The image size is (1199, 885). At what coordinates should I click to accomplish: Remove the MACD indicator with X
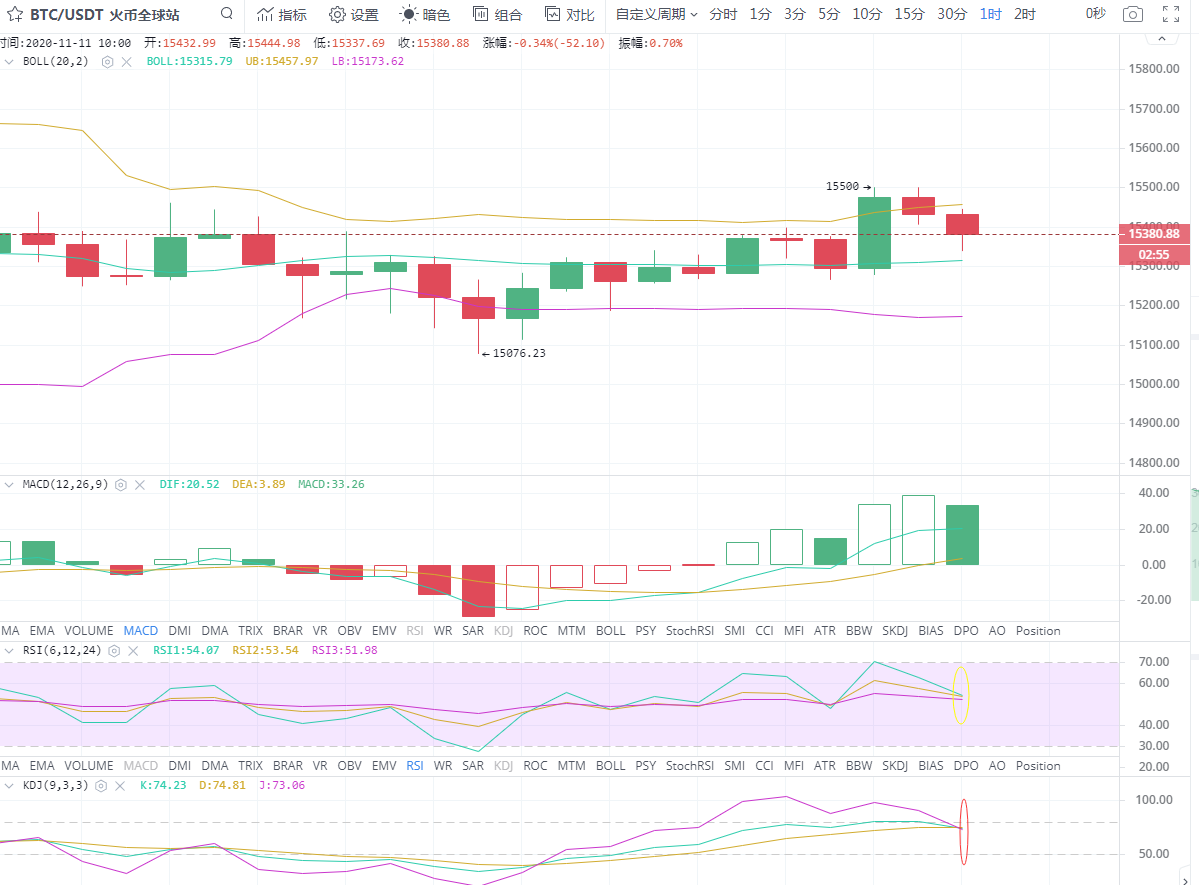(139, 484)
